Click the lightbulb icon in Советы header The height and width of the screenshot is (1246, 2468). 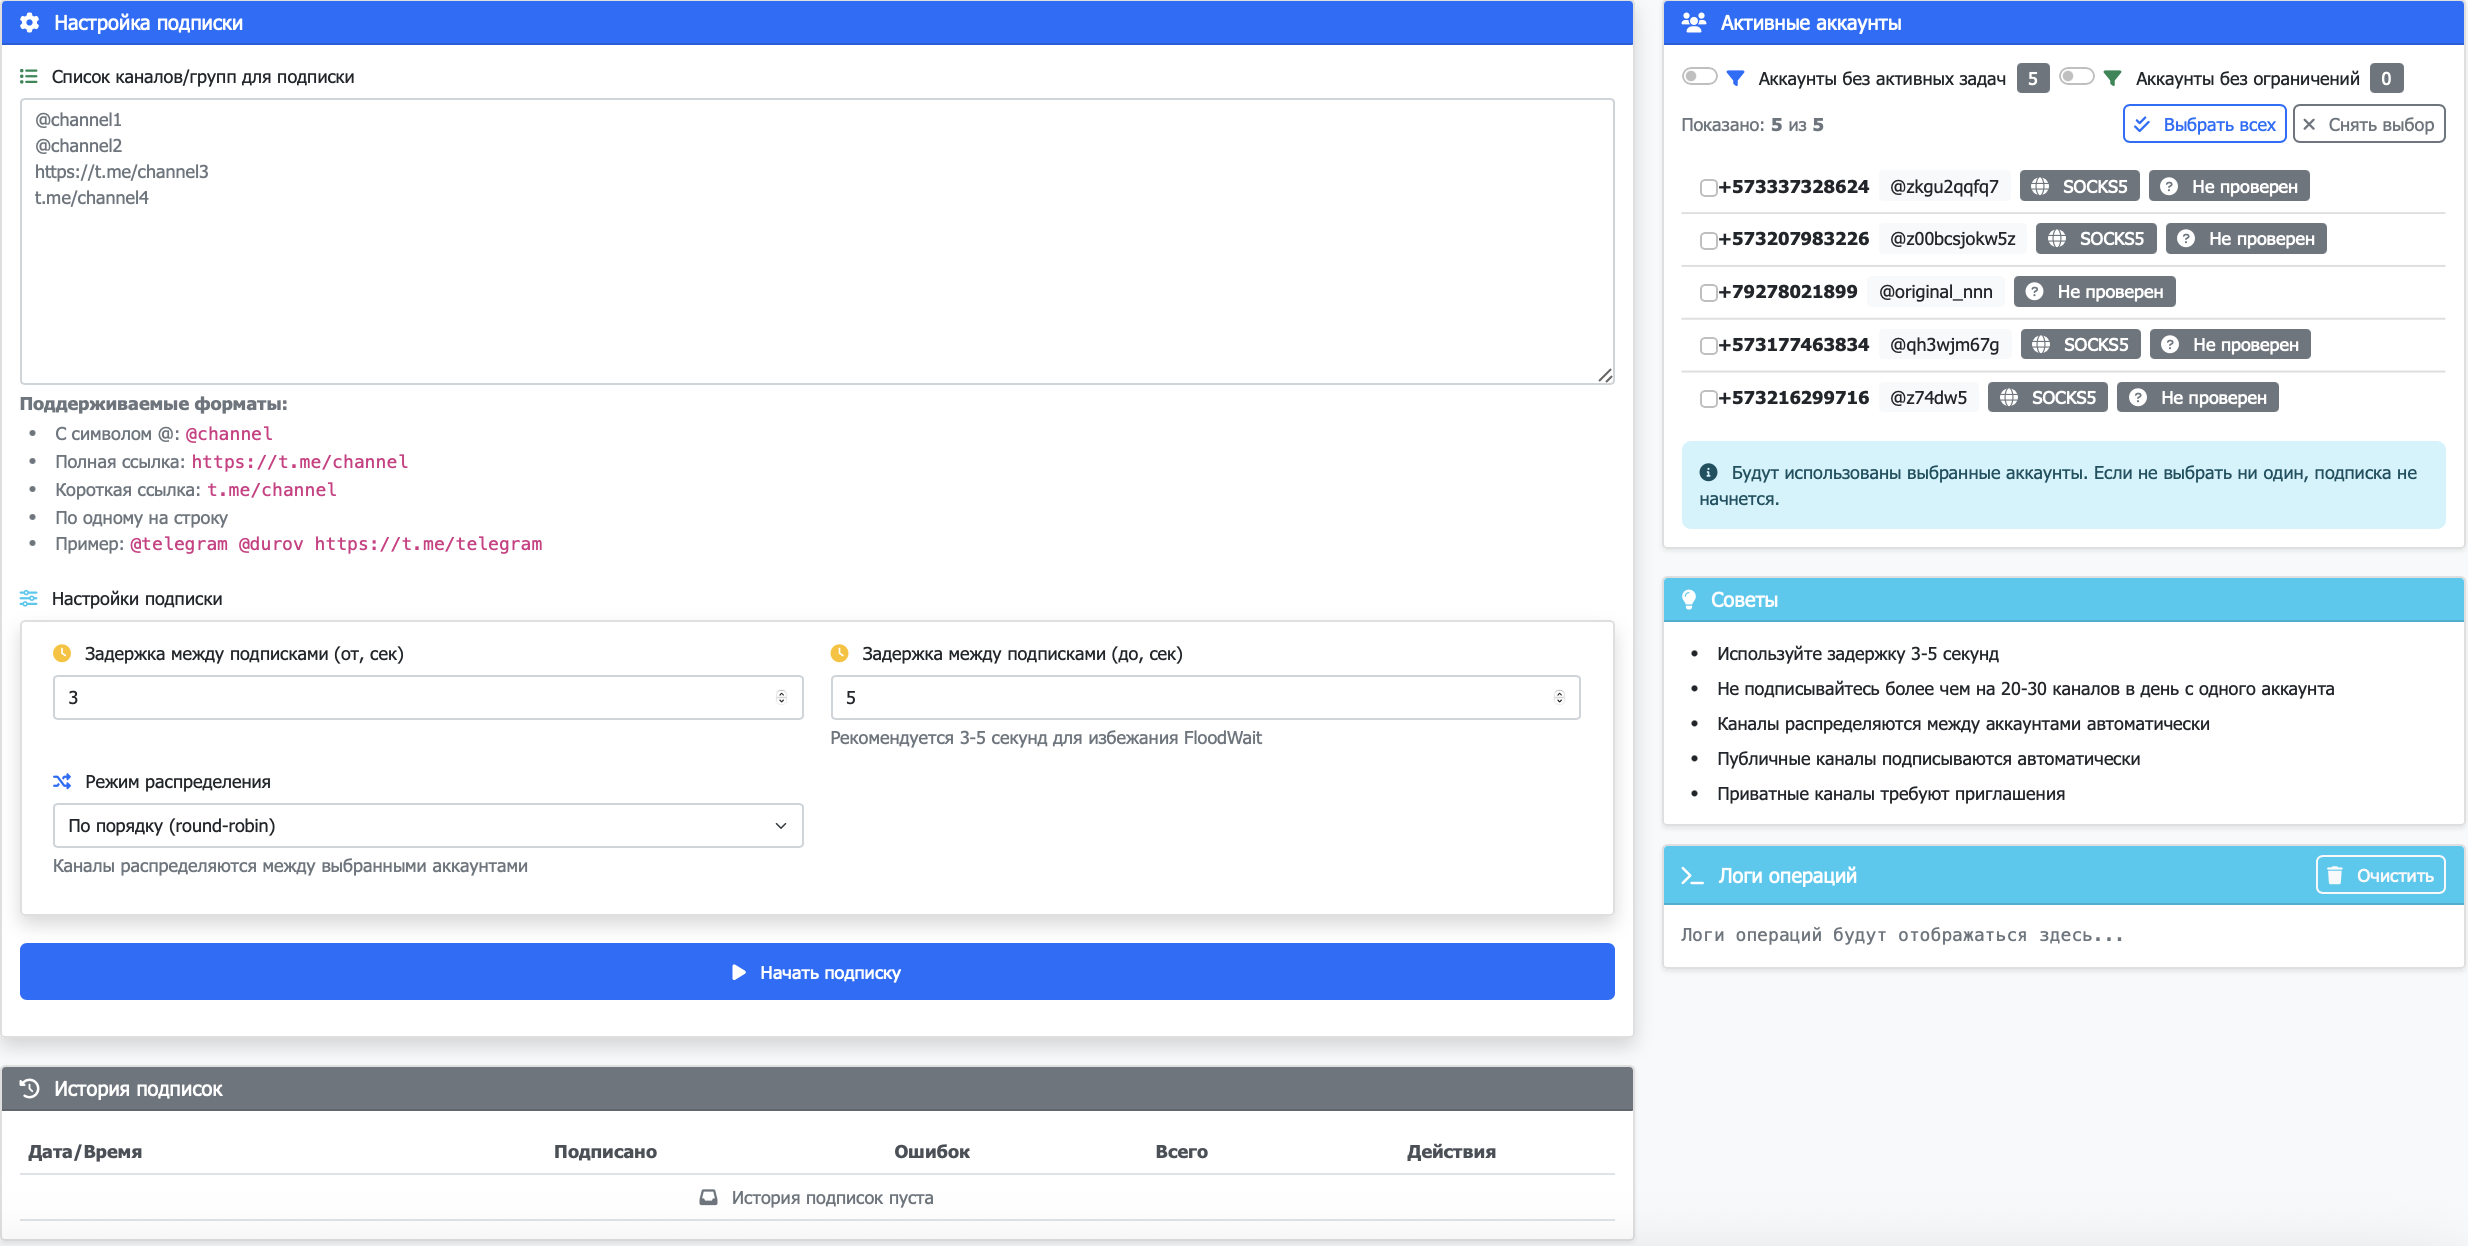tap(1689, 599)
